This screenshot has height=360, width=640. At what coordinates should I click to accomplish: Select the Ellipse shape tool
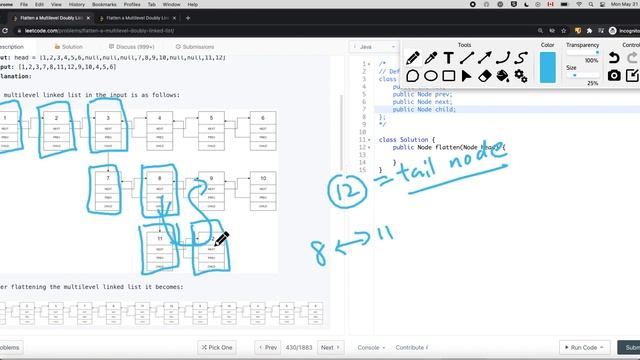(431, 76)
